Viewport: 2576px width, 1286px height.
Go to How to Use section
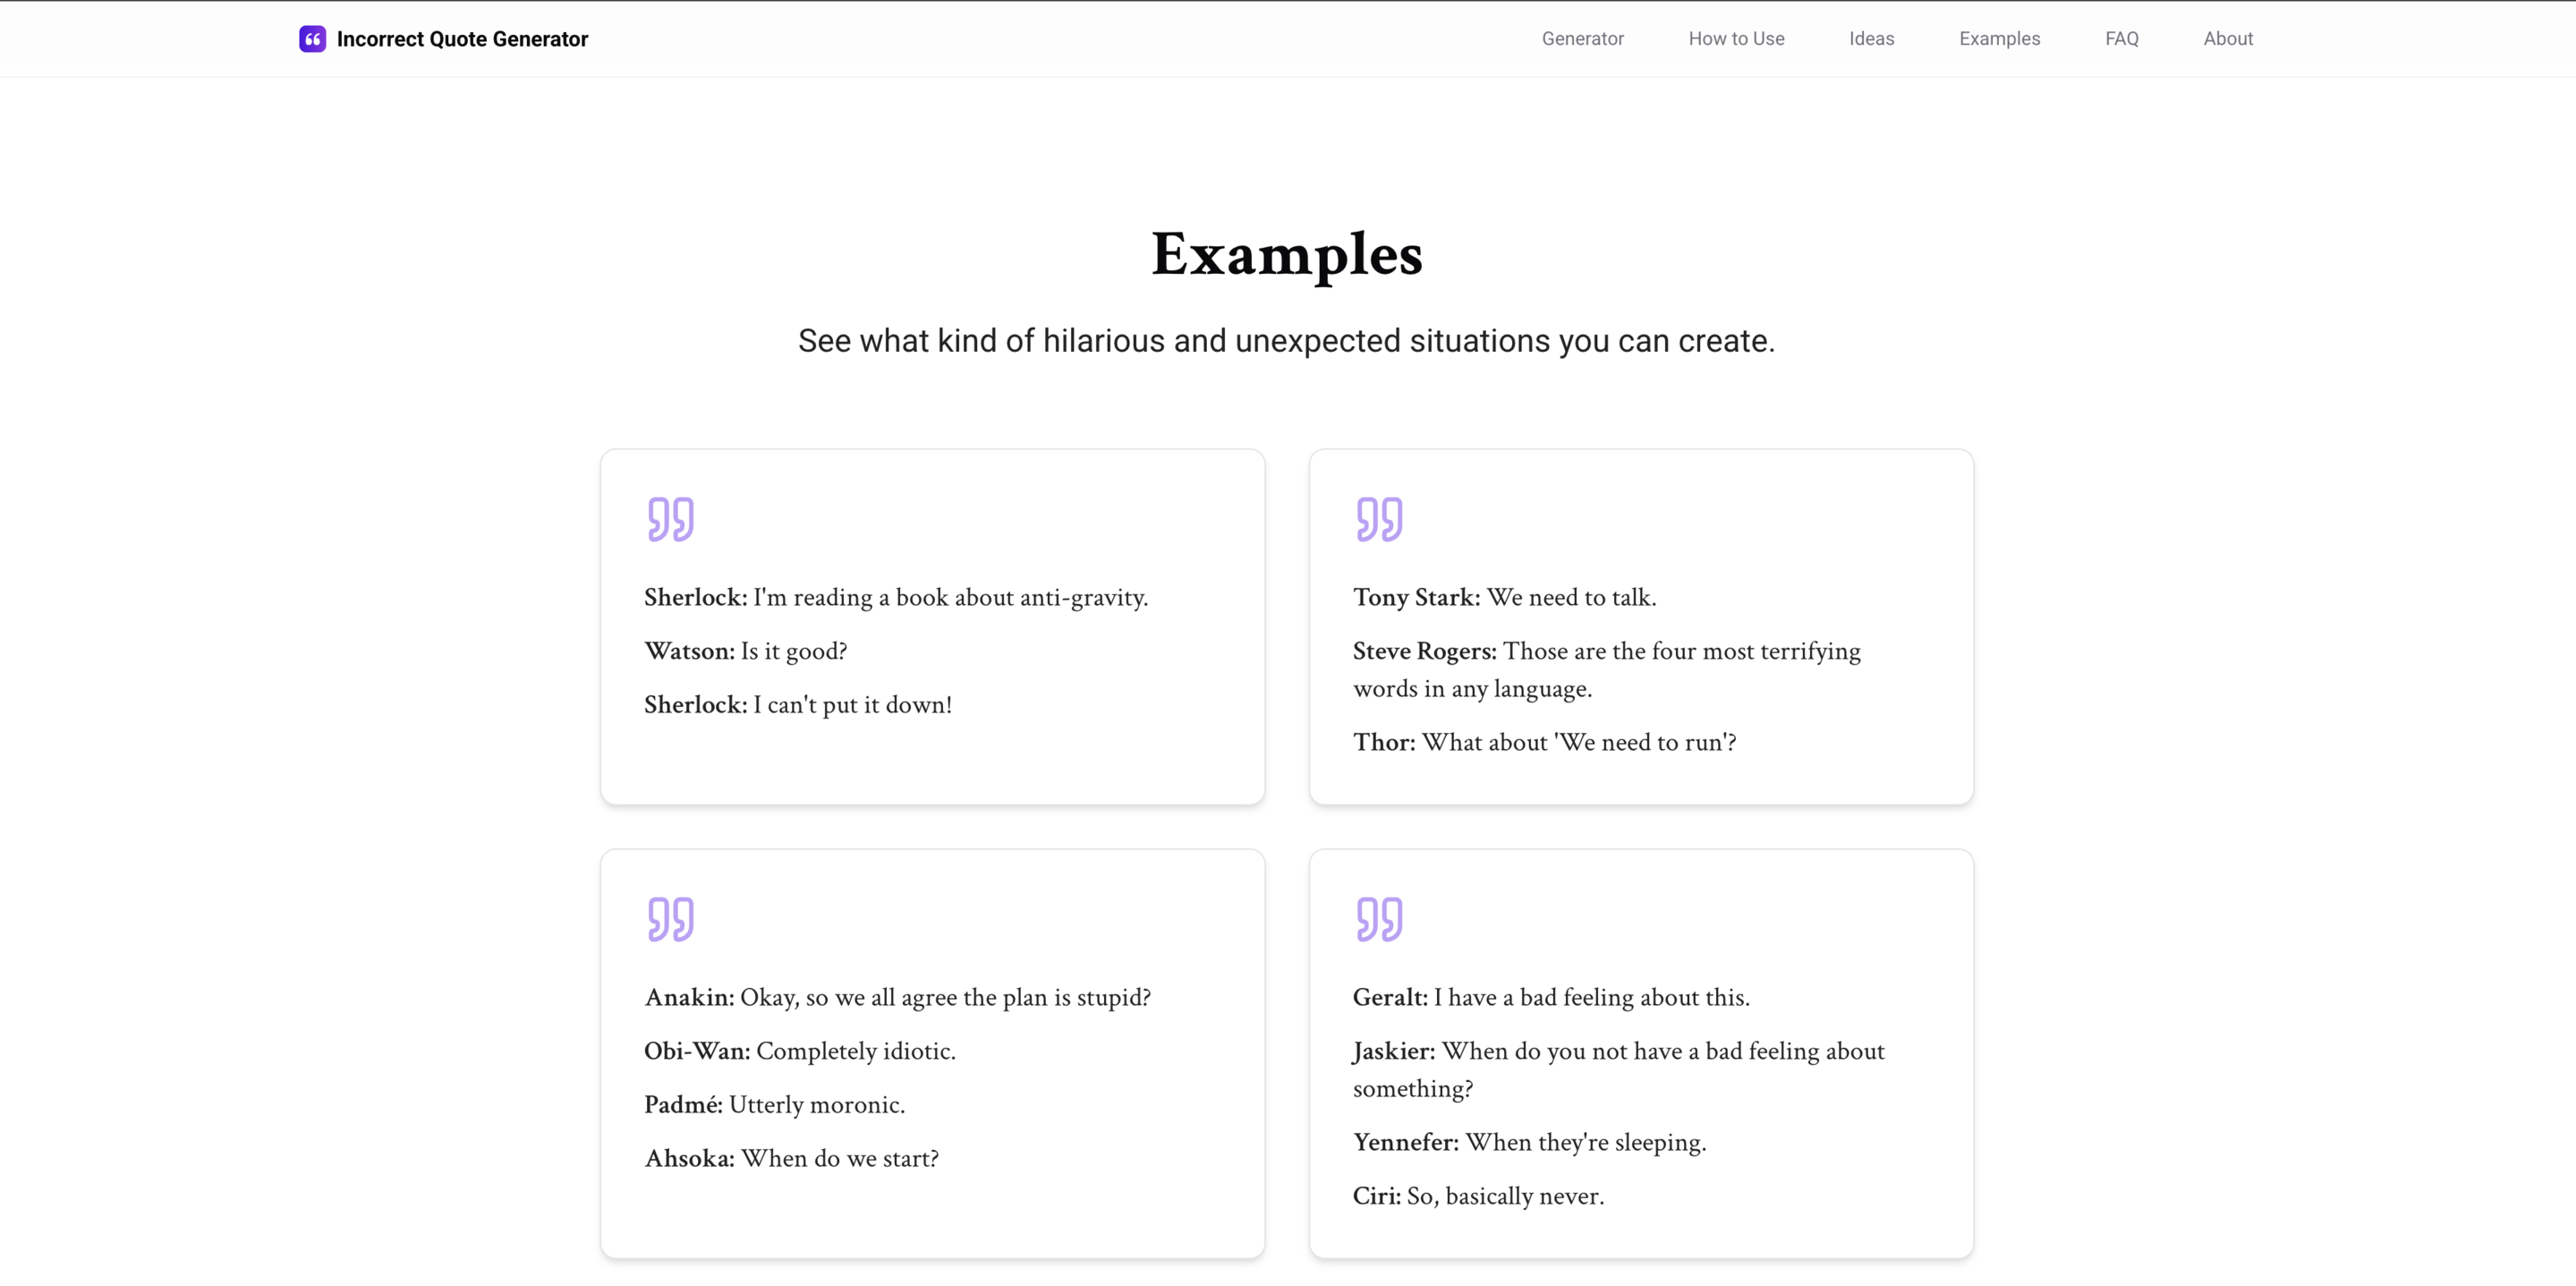[1736, 39]
